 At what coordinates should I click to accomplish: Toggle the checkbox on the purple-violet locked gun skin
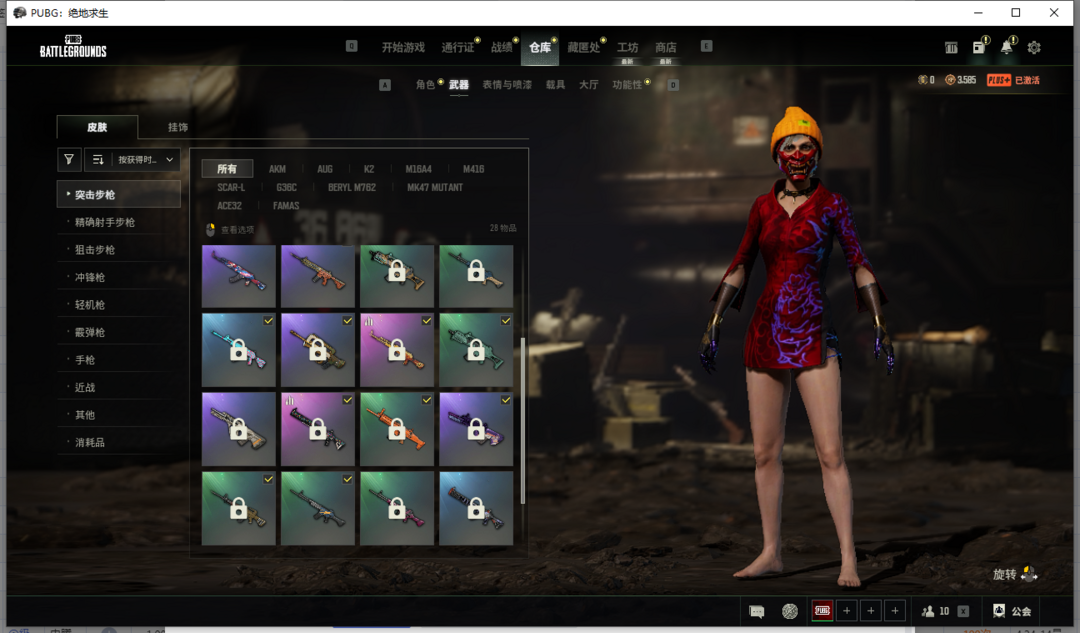[506, 399]
